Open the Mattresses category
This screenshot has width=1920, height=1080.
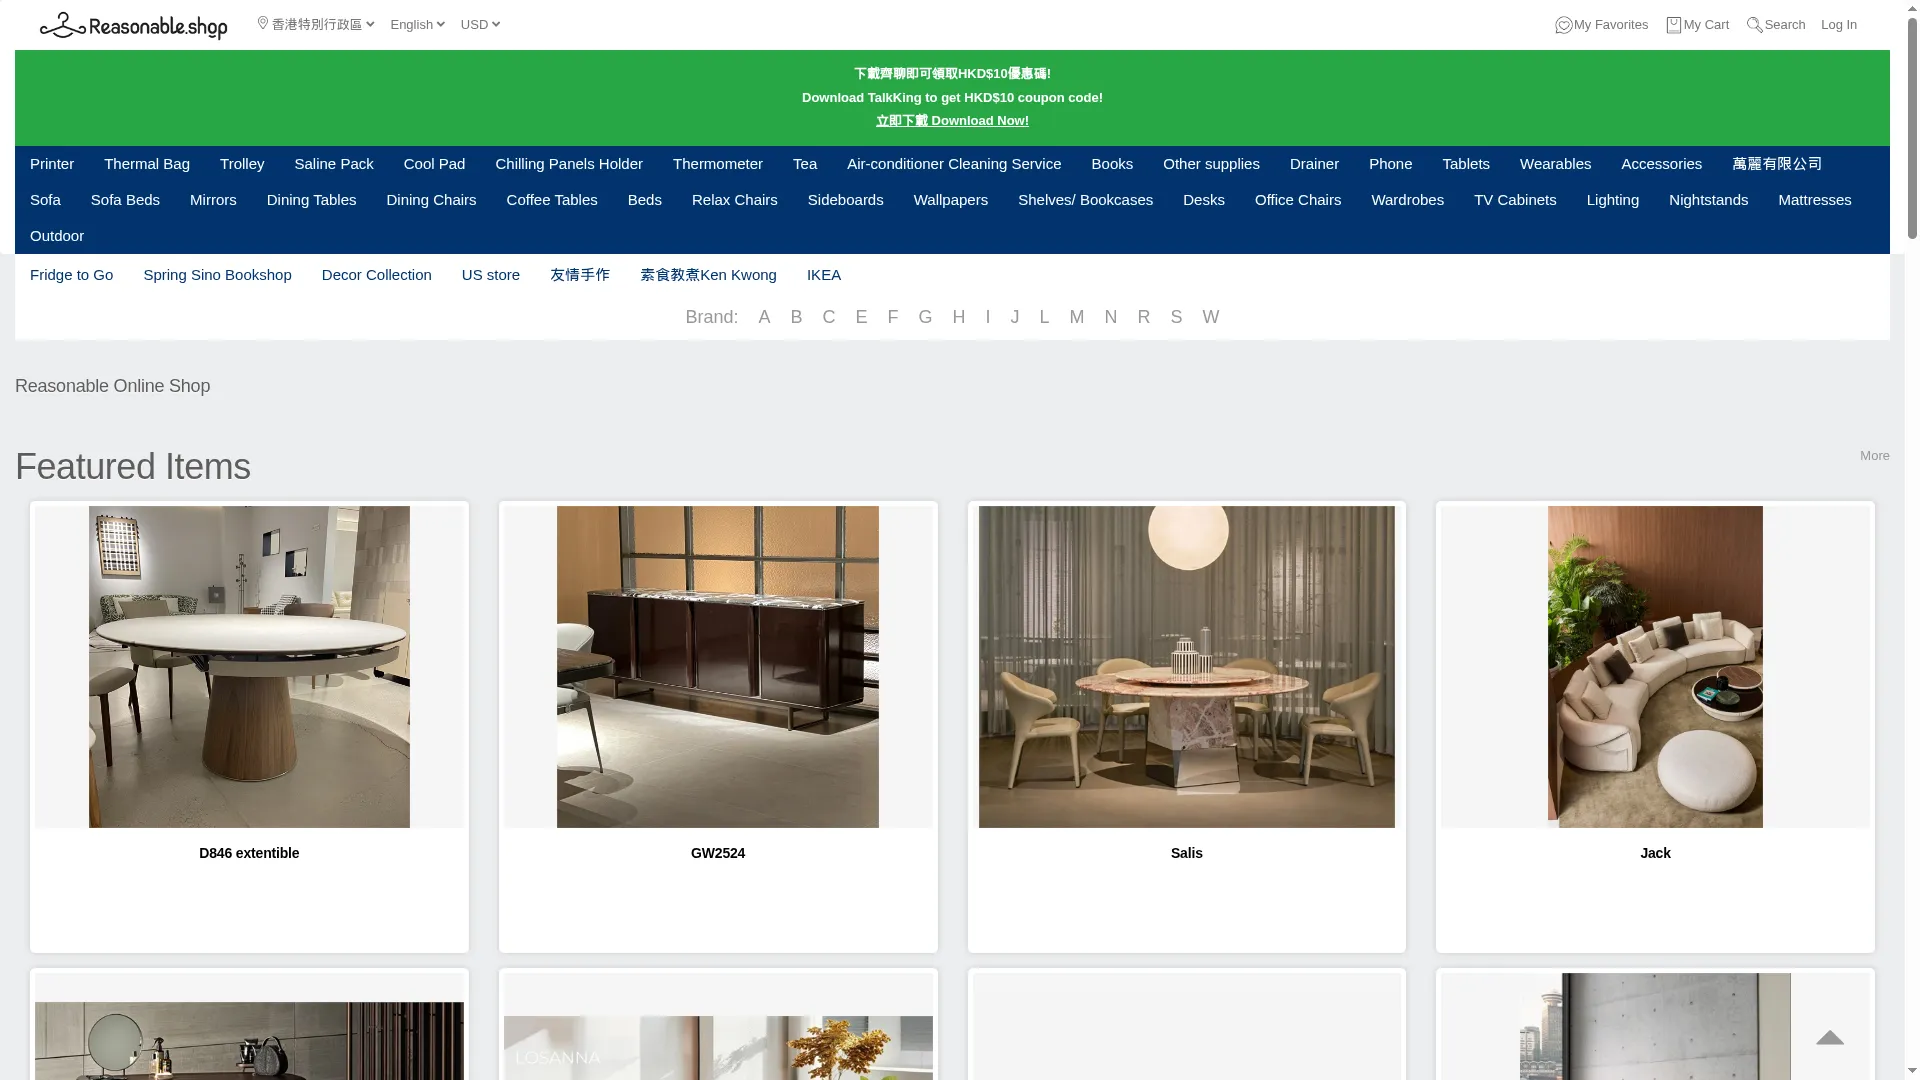pos(1815,200)
